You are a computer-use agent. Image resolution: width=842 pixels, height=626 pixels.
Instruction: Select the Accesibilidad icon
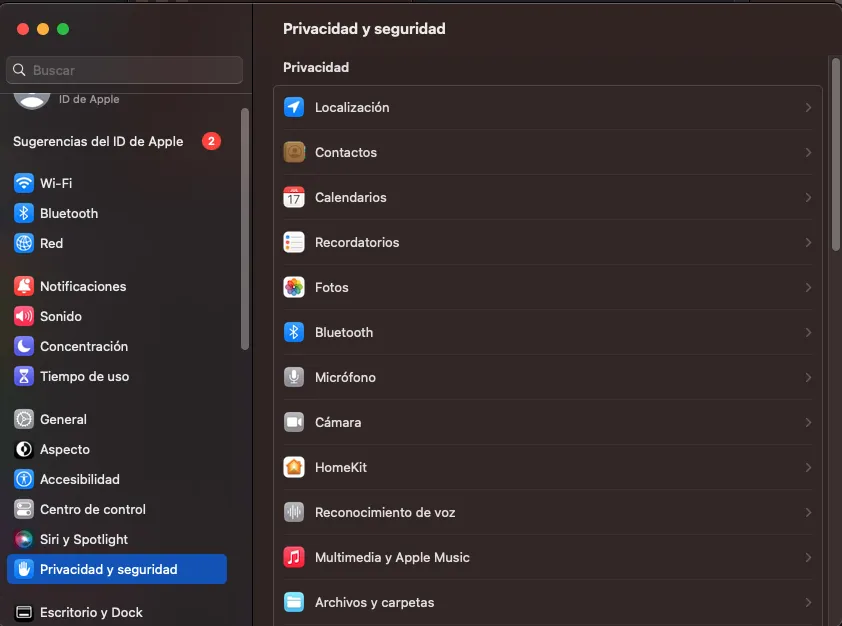pos(24,479)
